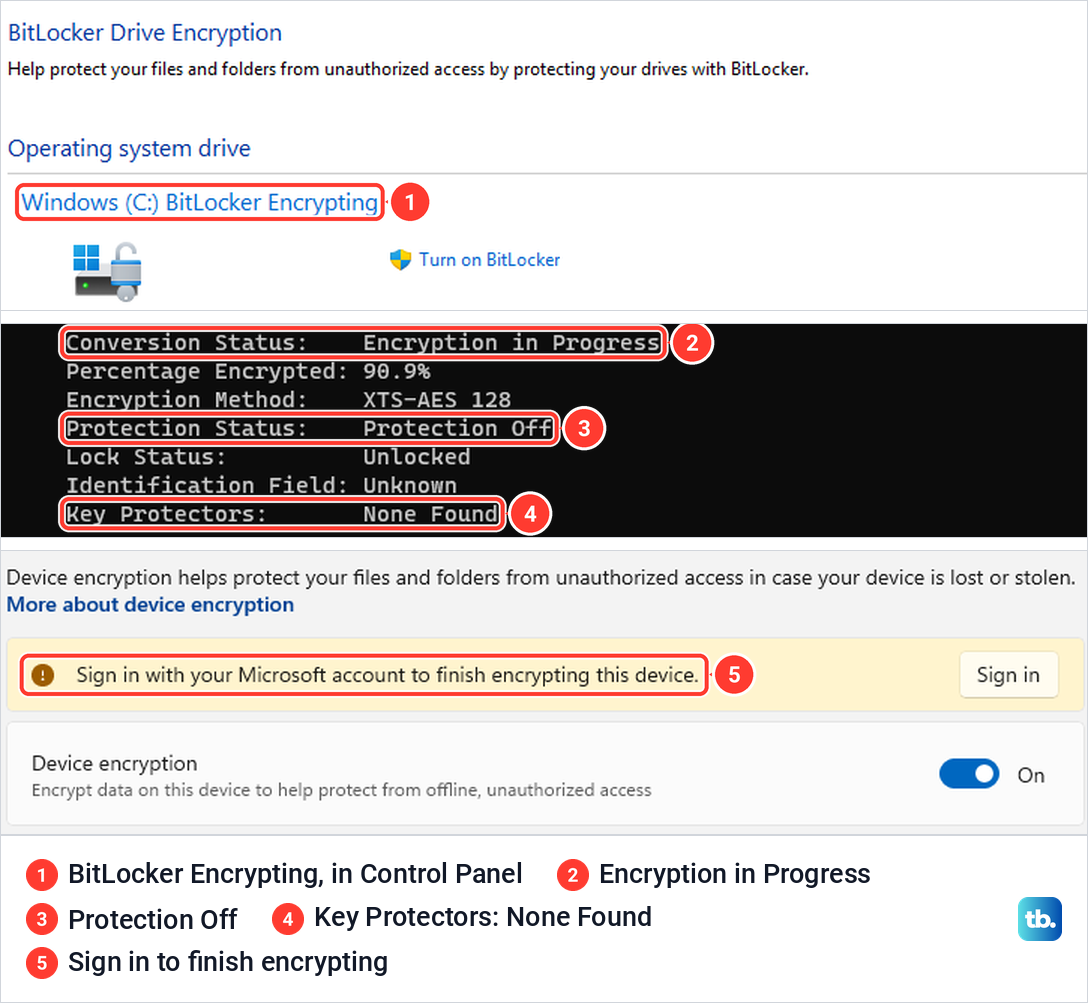
Task: Select the Lock Status Unlocked line
Action: (269, 456)
